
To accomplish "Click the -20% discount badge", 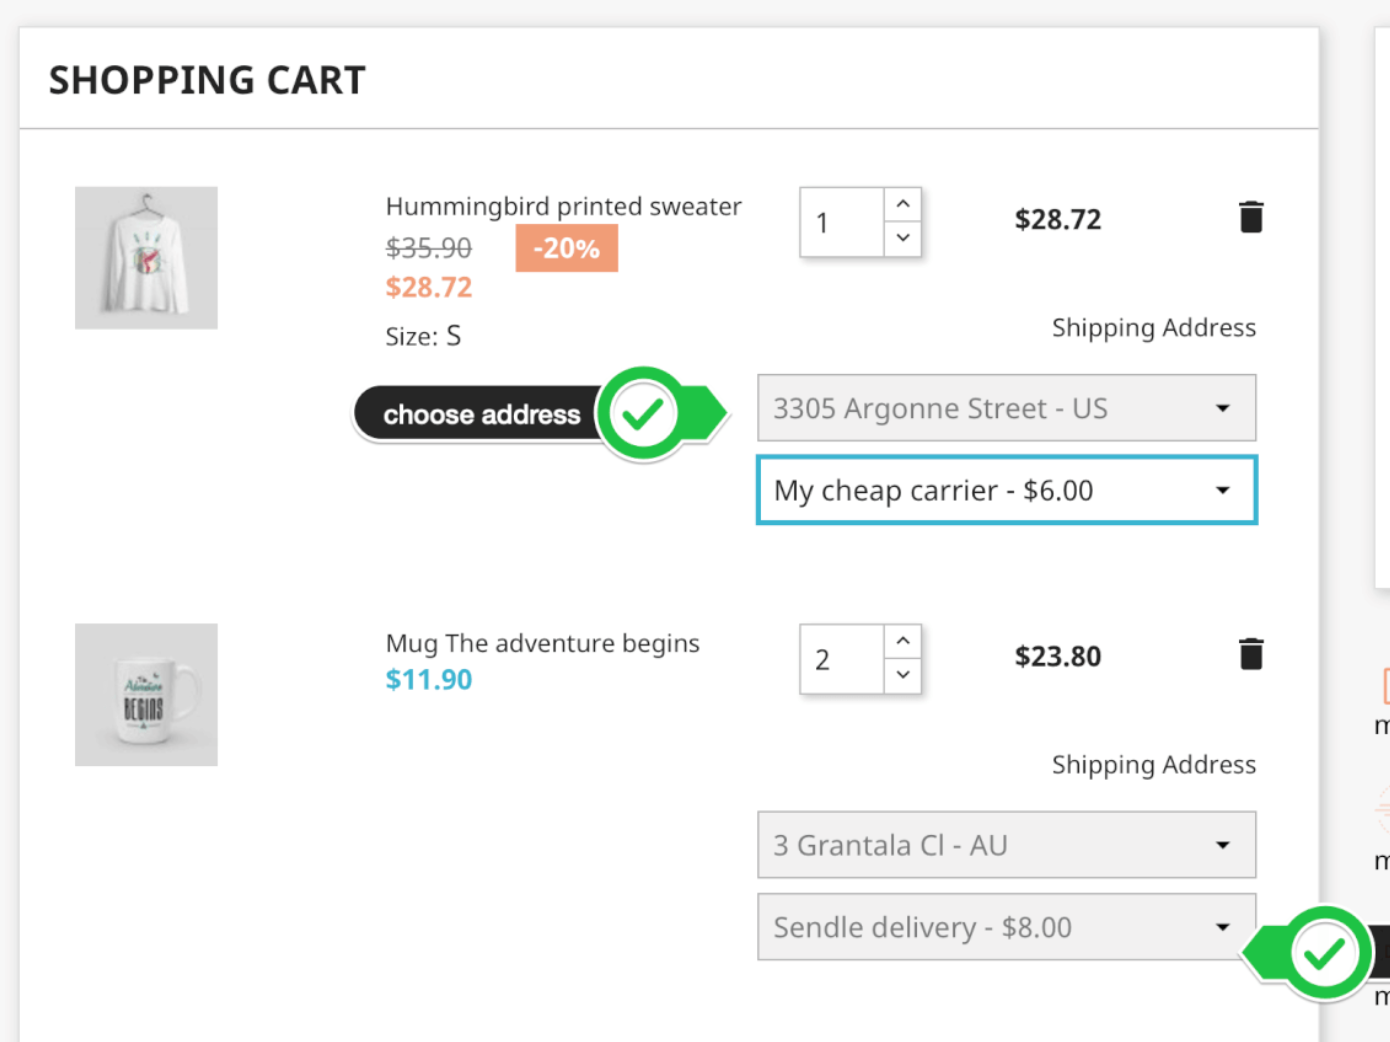I will [566, 248].
